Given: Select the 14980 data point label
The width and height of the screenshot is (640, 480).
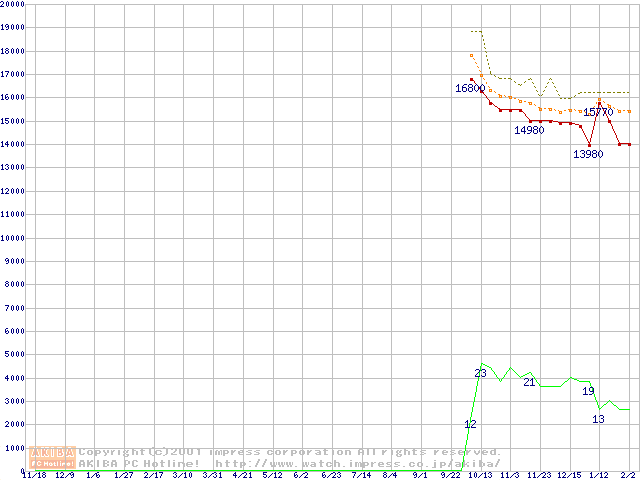Looking at the screenshot, I should (x=529, y=130).
